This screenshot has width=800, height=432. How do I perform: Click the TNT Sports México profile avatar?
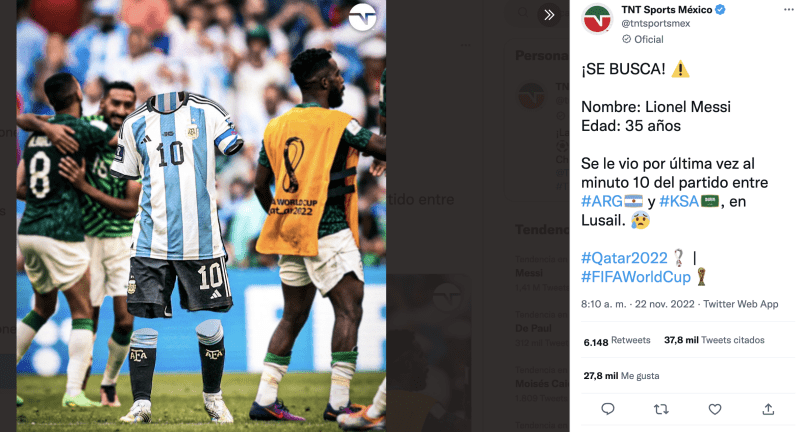click(x=597, y=19)
